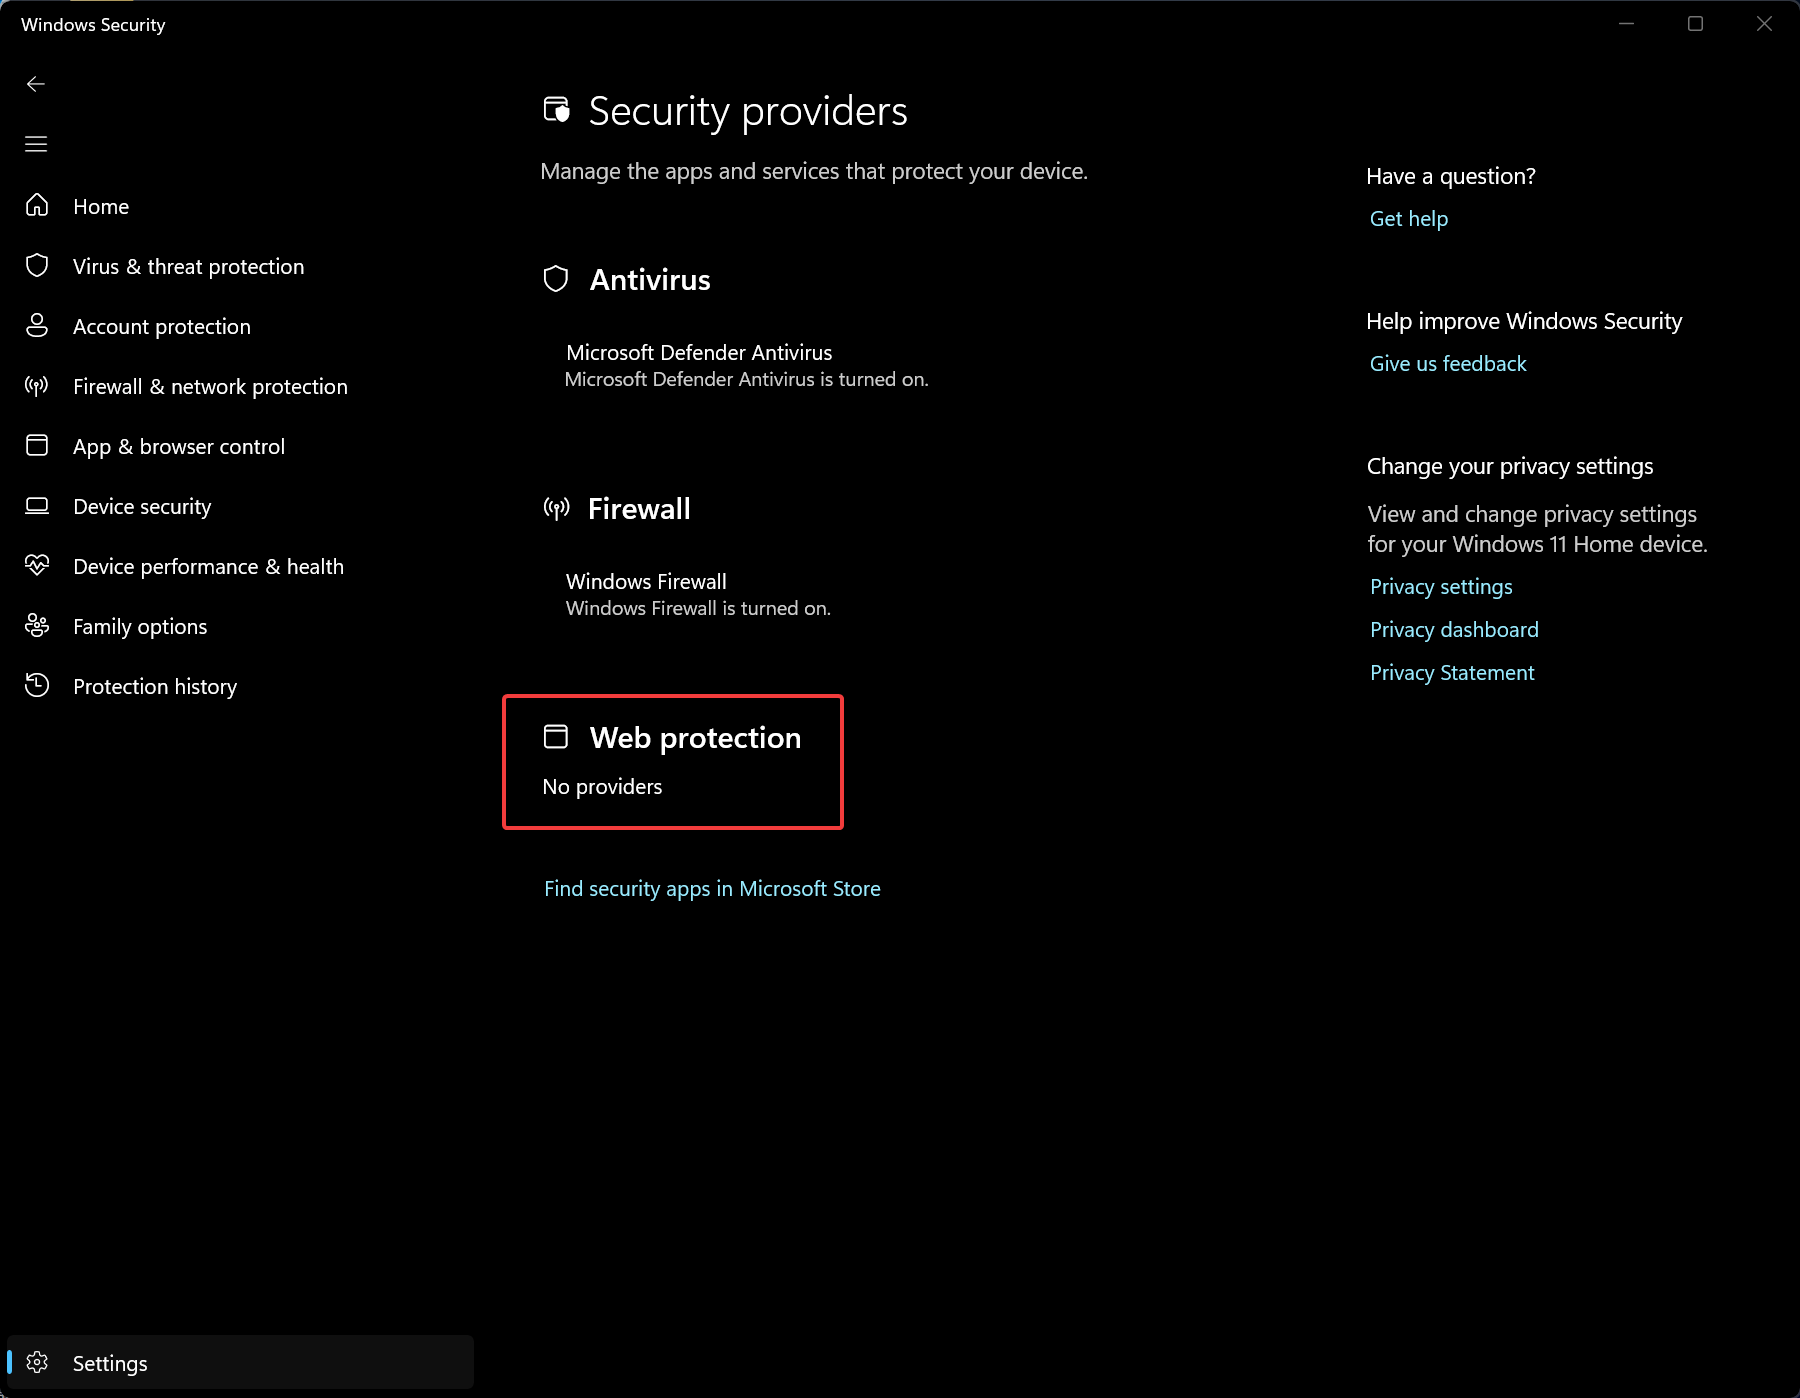Open the Settings item in sidebar

point(110,1363)
